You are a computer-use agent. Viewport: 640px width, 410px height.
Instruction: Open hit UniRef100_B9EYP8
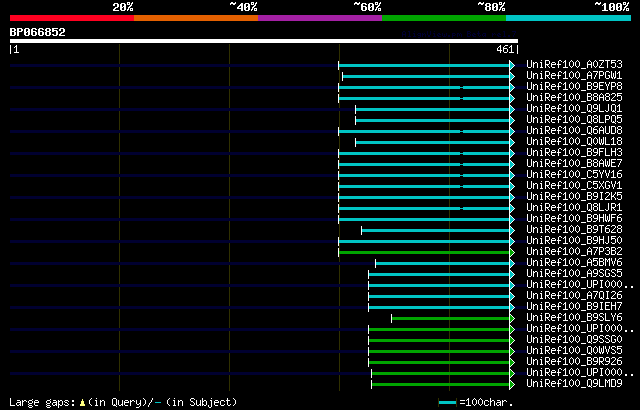(x=574, y=86)
